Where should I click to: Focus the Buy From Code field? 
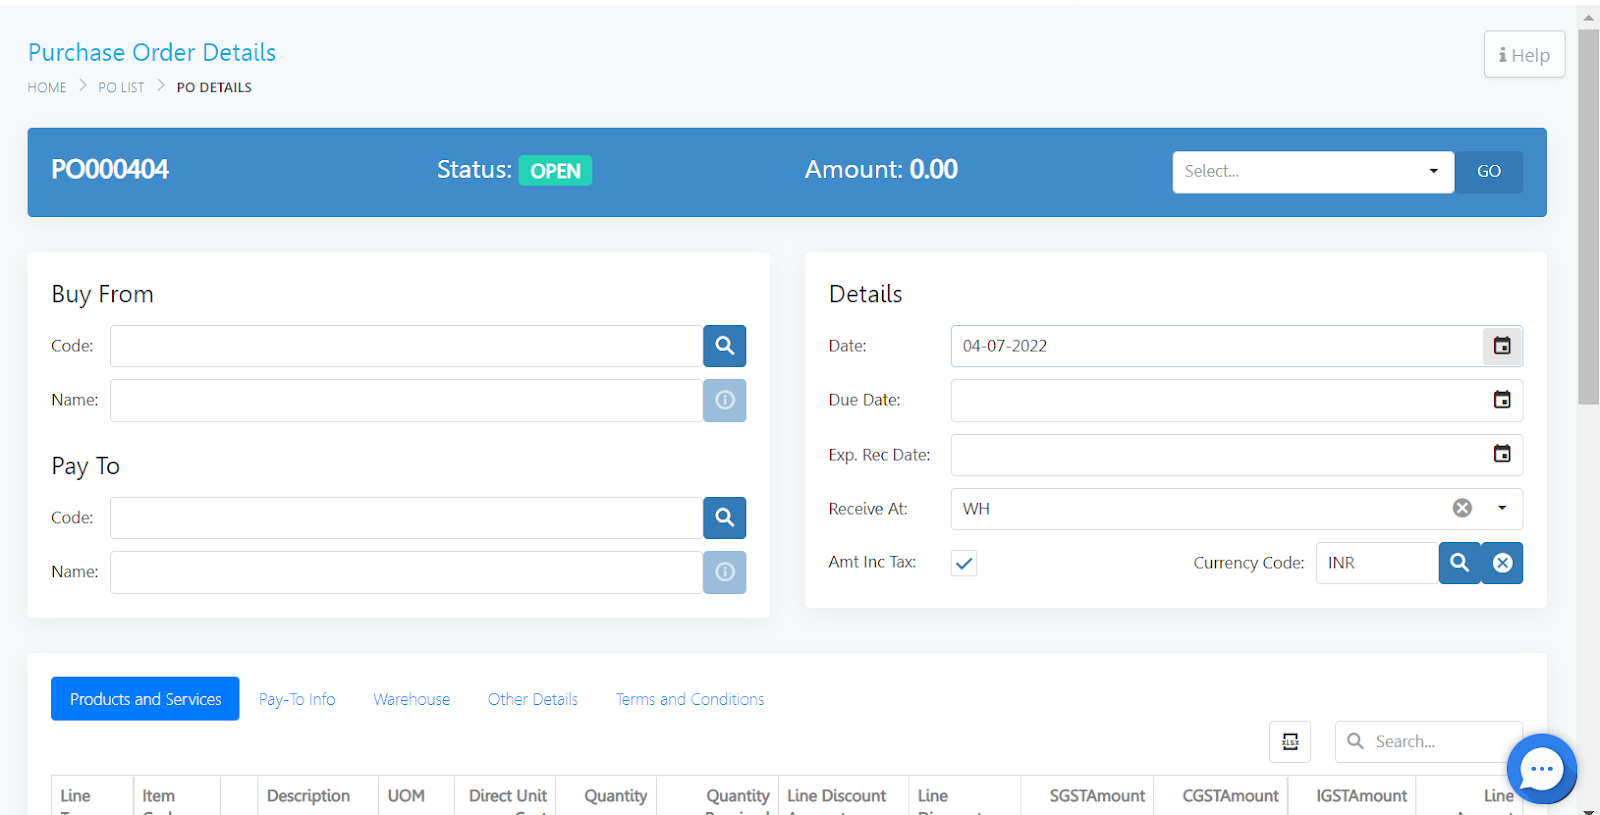(x=406, y=346)
